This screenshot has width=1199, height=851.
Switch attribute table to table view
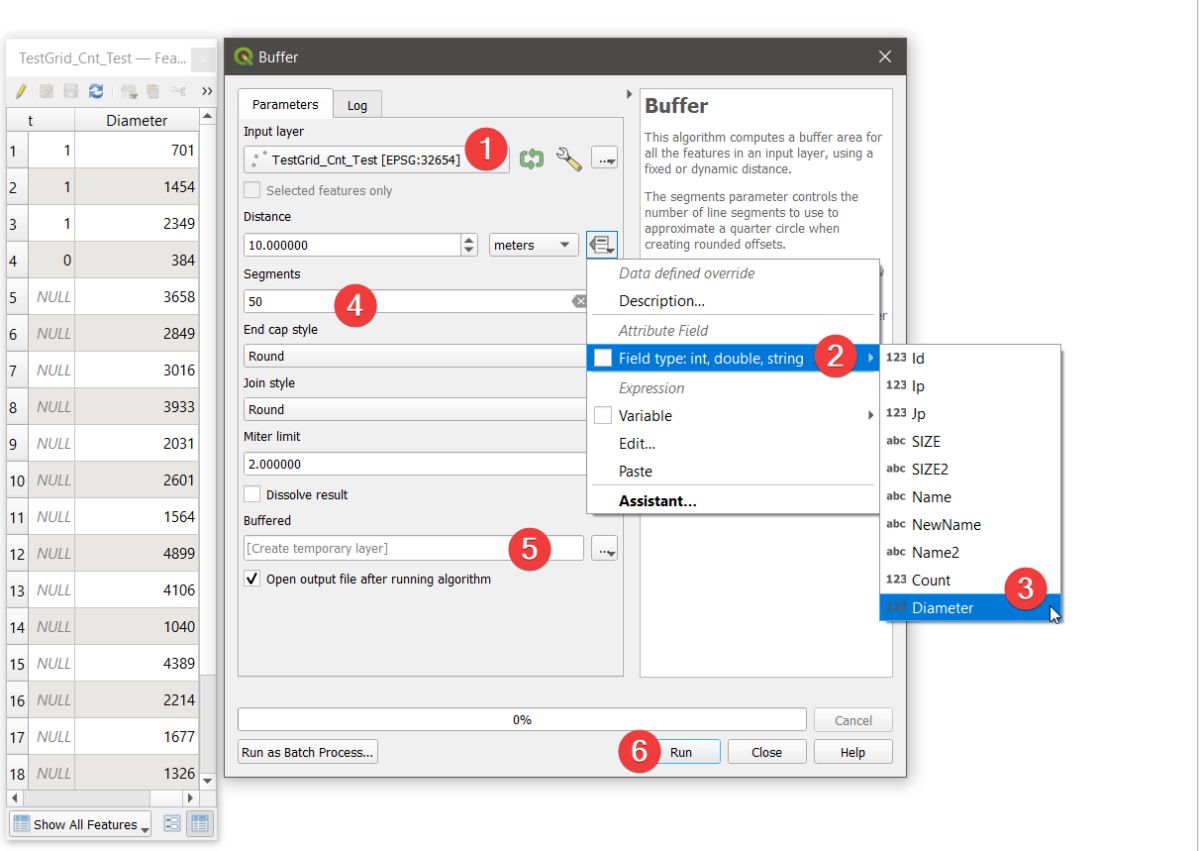(x=200, y=823)
